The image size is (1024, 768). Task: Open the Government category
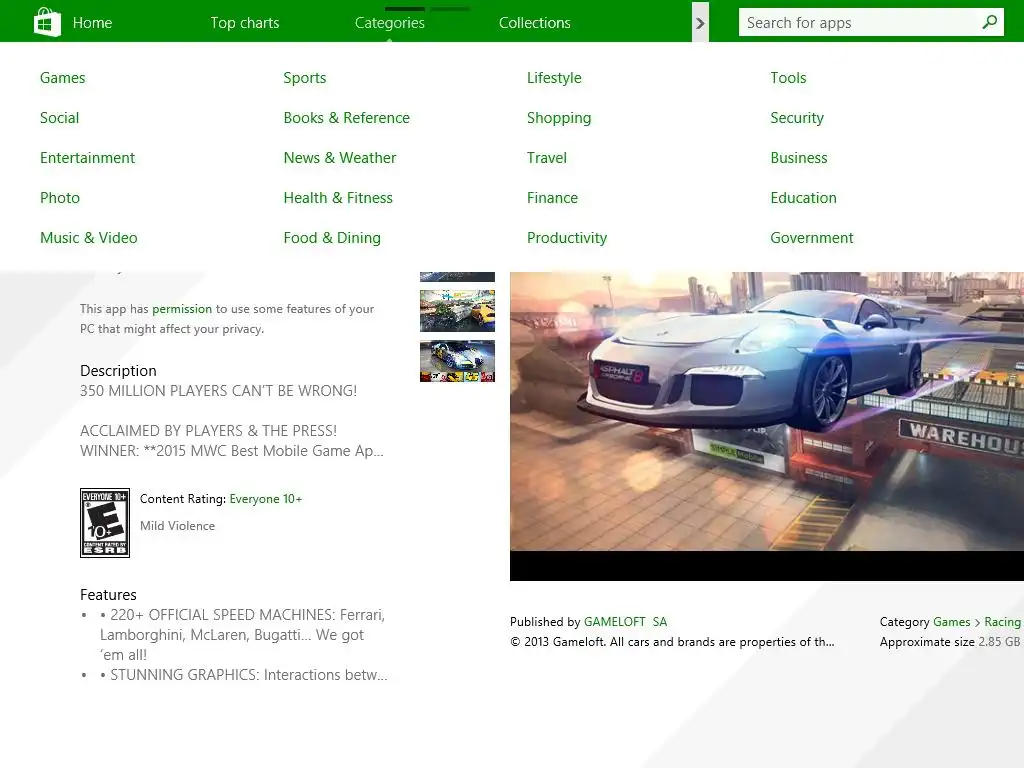pyautogui.click(x=812, y=237)
